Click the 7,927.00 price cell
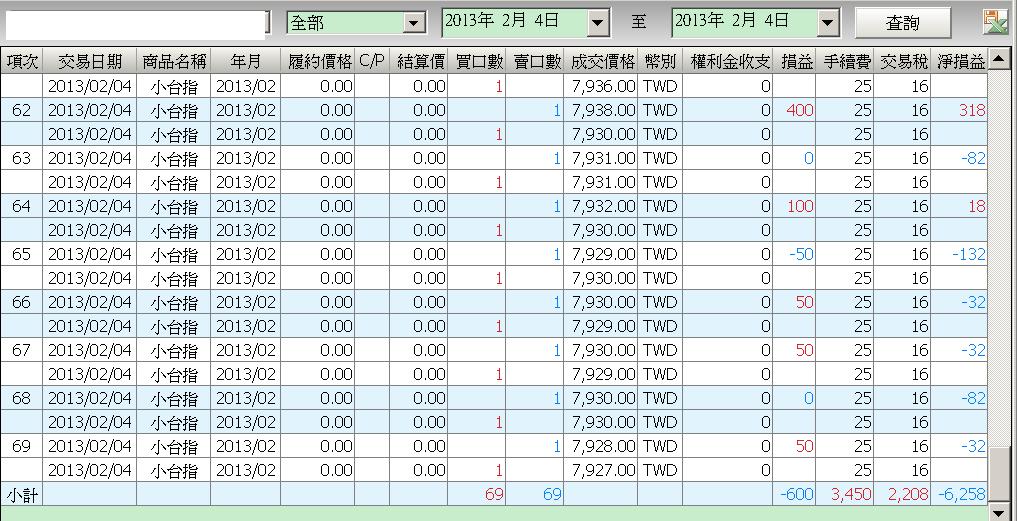Screen dimensions: 1017x521 (x=603, y=470)
